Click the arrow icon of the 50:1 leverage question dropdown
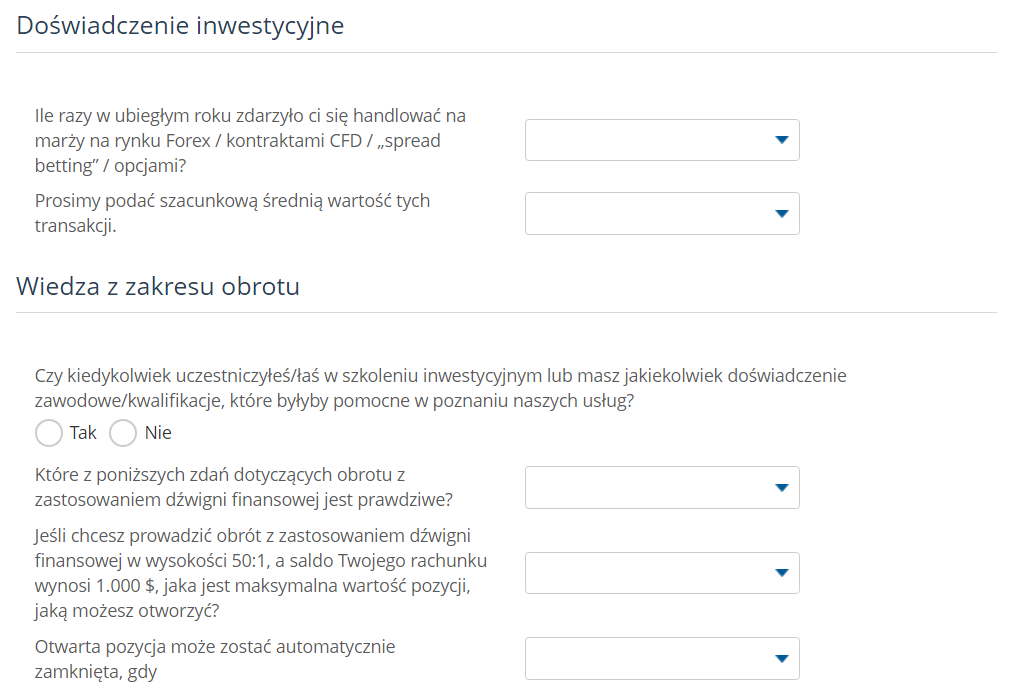The width and height of the screenshot is (1015, 698). click(781, 573)
